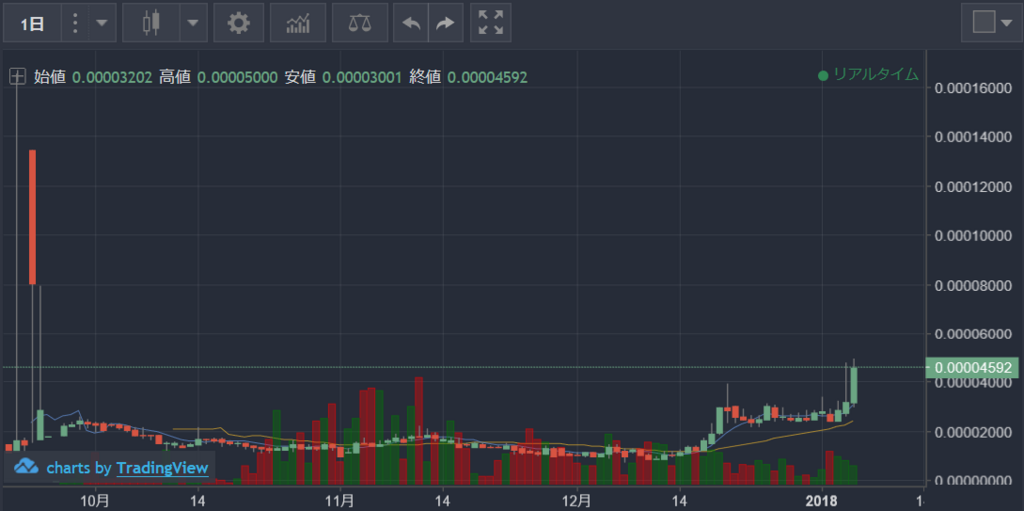
Task: Open the 1日 interval selector
Action: (x=32, y=23)
